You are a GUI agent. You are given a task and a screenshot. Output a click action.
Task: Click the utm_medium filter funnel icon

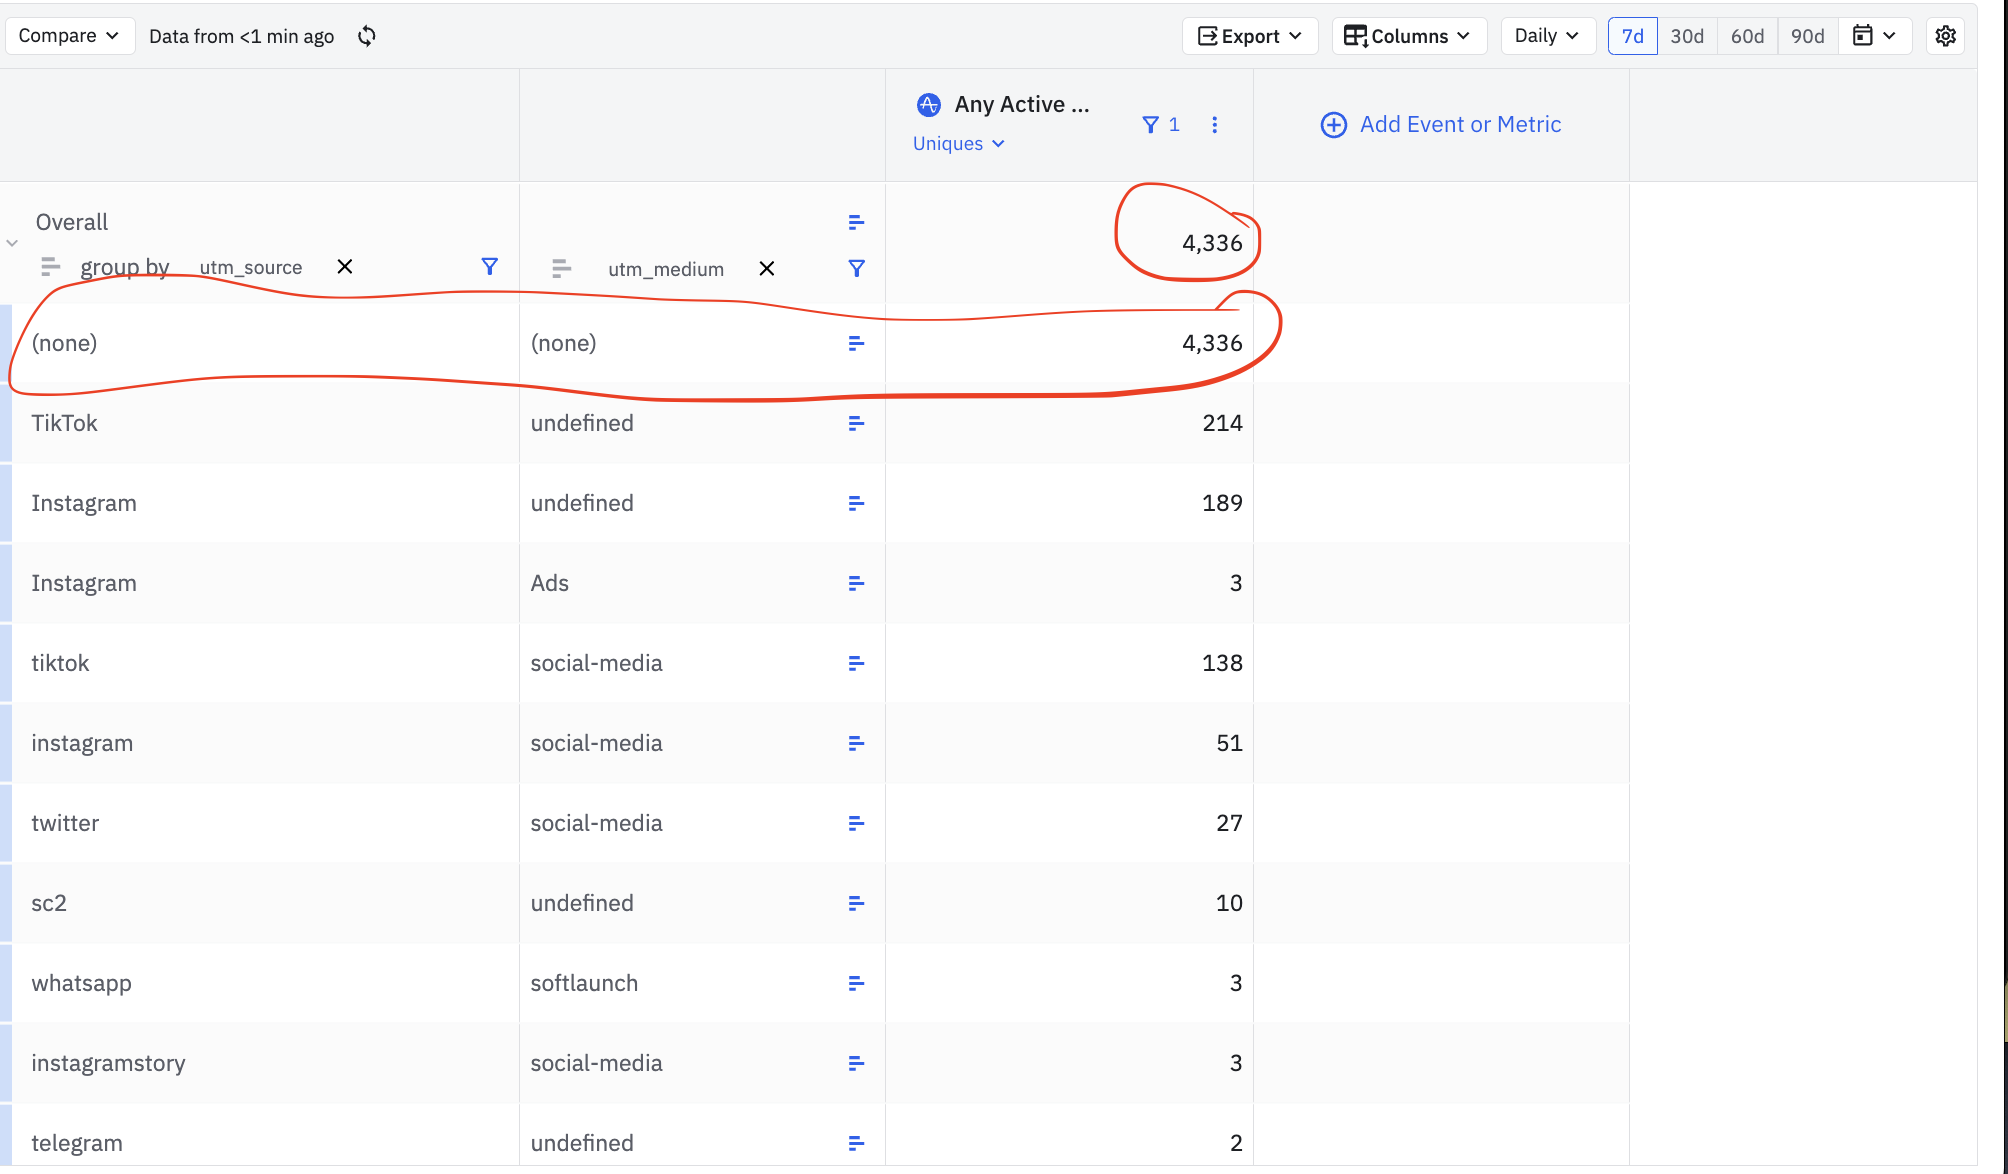[x=856, y=268]
